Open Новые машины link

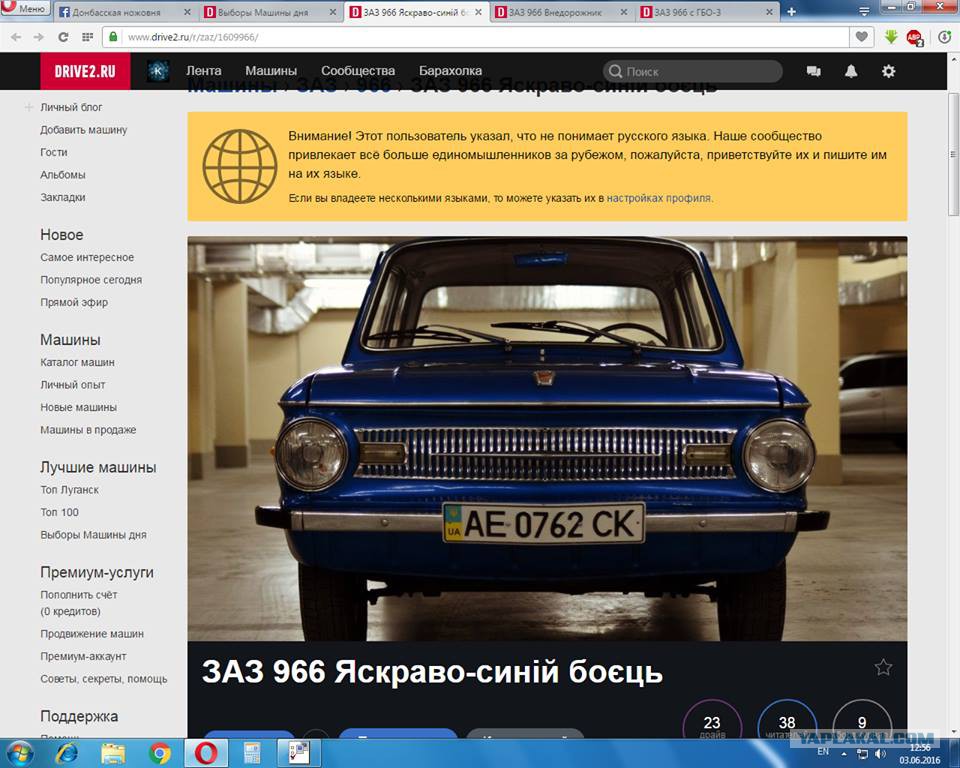pos(78,407)
